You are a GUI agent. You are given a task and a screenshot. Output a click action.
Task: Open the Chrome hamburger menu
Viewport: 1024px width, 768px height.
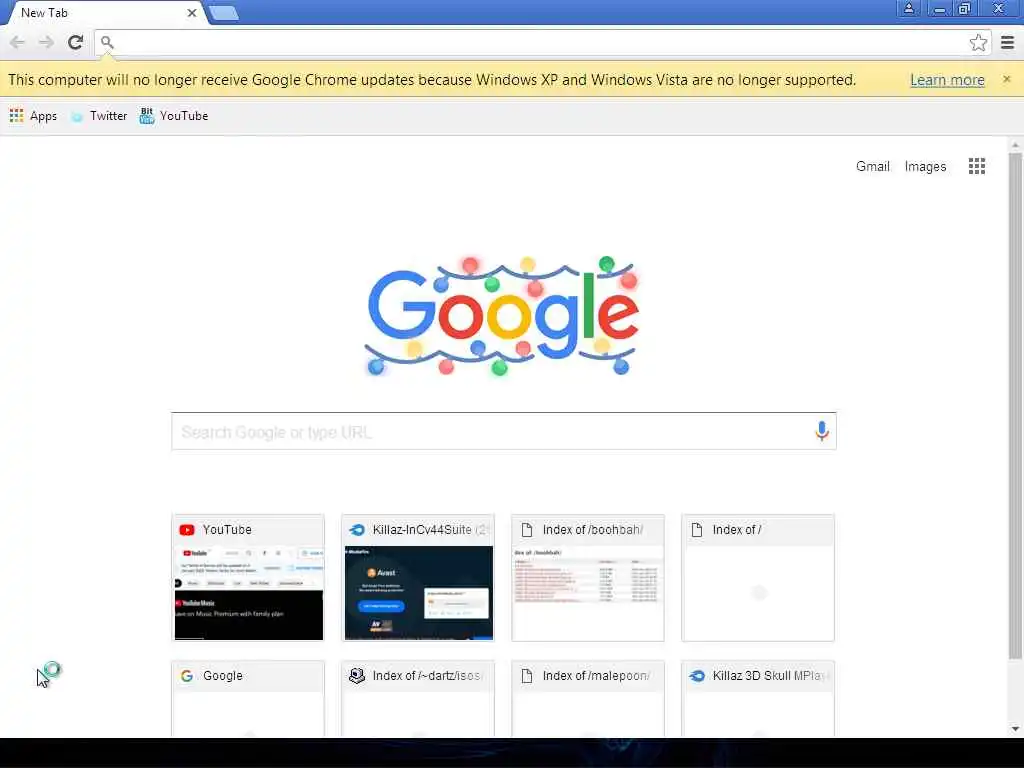click(x=1008, y=42)
